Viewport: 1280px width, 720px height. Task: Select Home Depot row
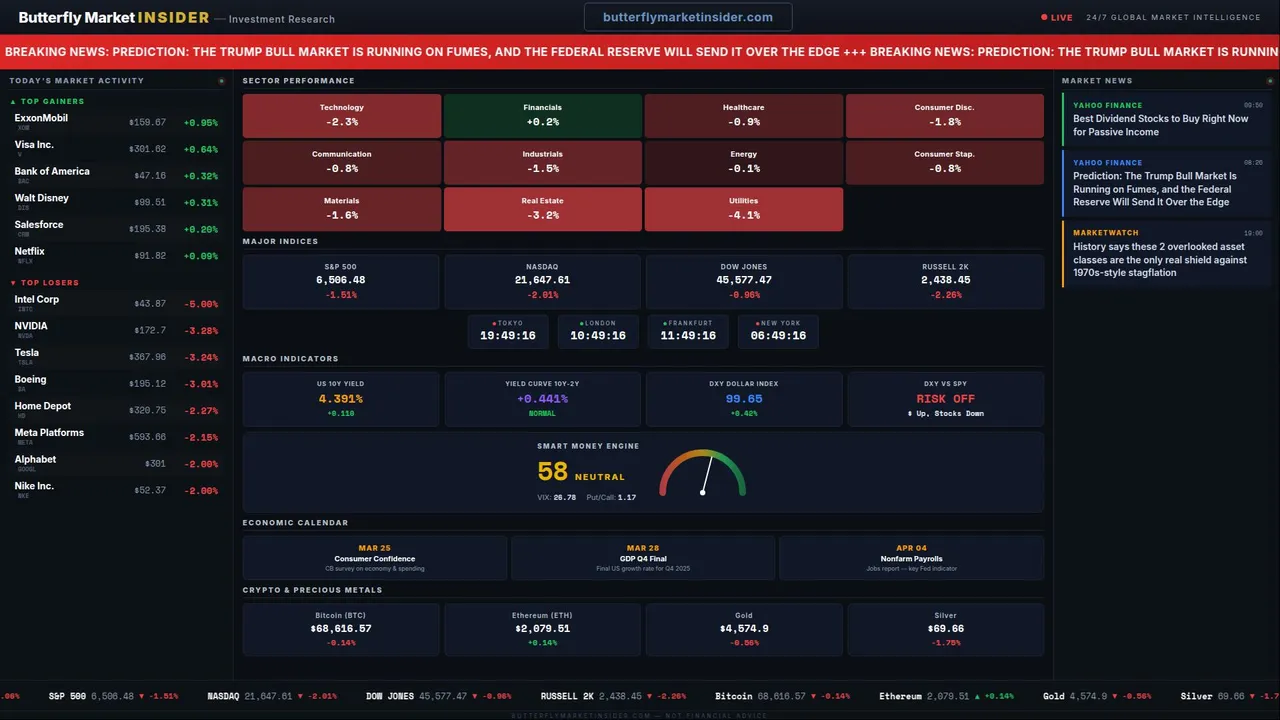(x=116, y=410)
